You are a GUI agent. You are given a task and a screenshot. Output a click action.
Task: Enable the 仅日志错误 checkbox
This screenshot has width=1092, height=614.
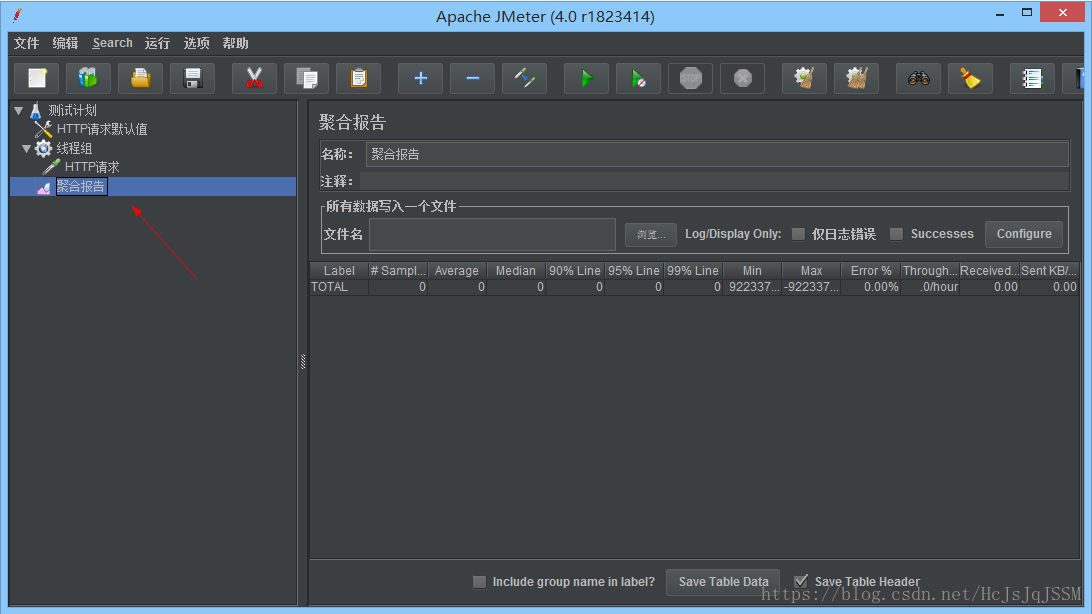pos(799,234)
